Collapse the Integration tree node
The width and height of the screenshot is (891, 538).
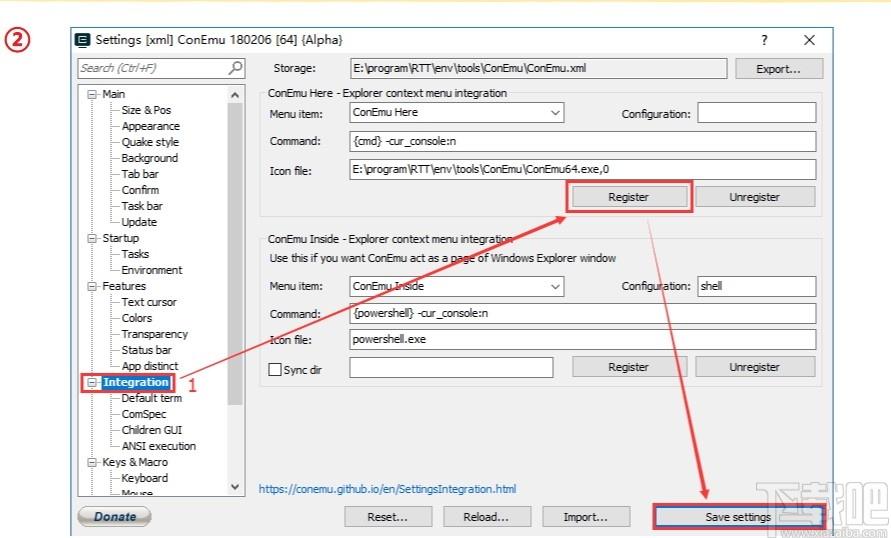tap(92, 382)
